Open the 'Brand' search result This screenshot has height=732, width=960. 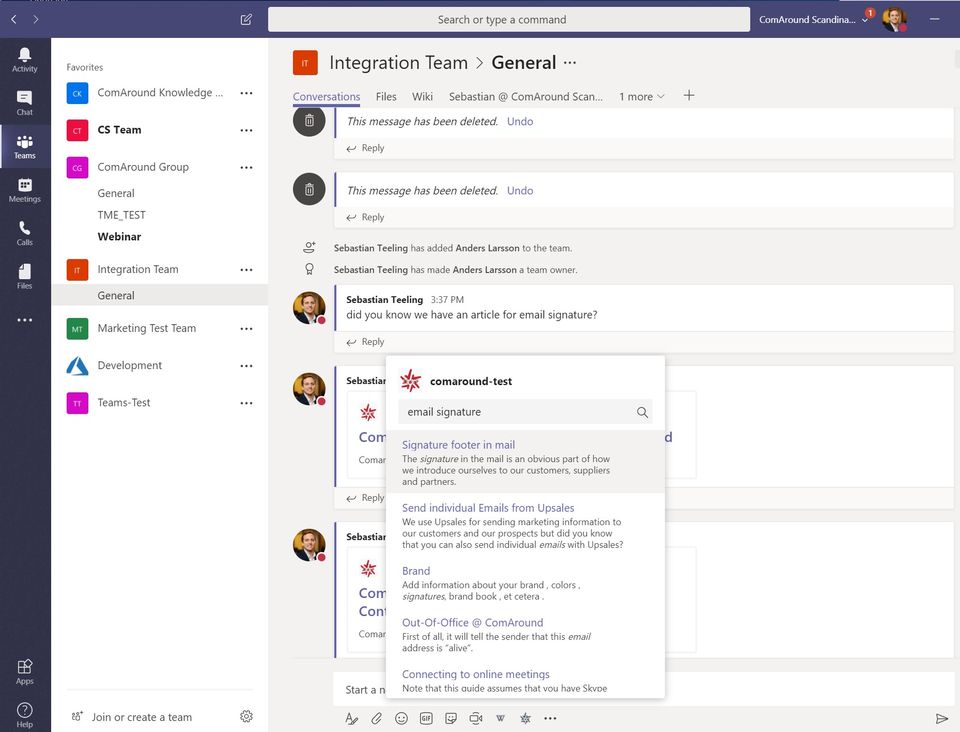pyautogui.click(x=525, y=583)
